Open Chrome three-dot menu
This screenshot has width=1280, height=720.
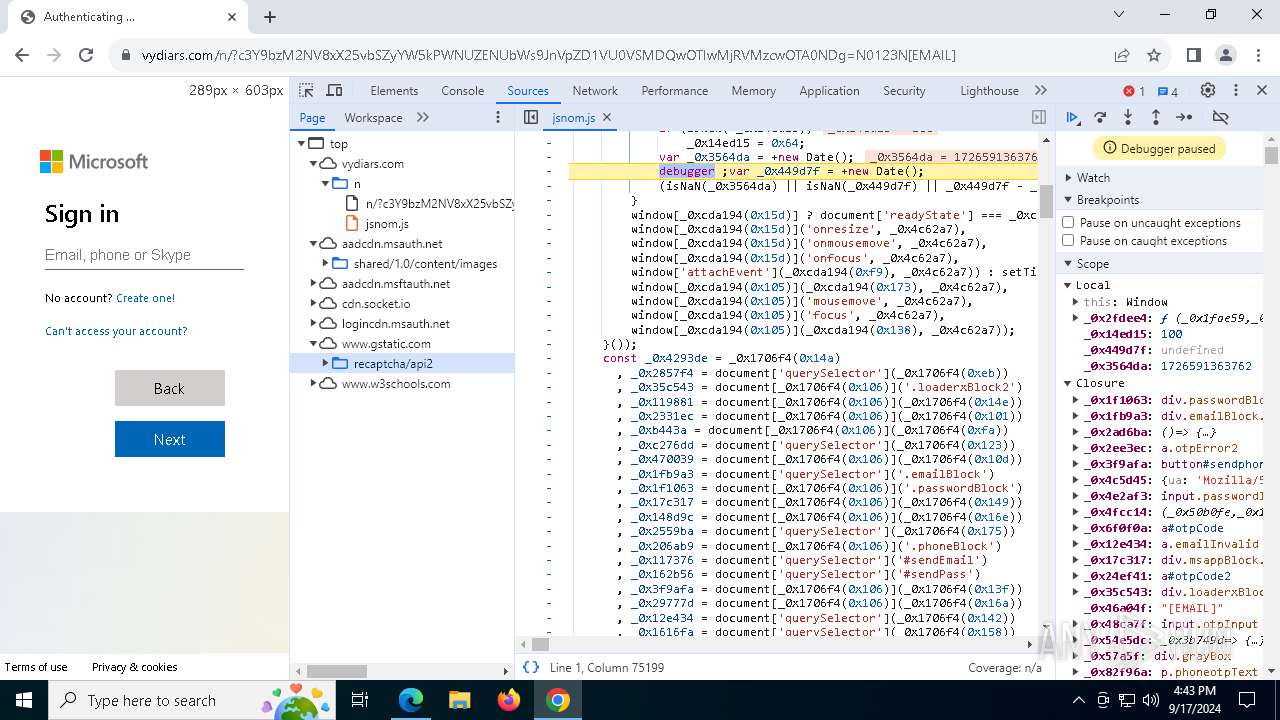click(1258, 55)
